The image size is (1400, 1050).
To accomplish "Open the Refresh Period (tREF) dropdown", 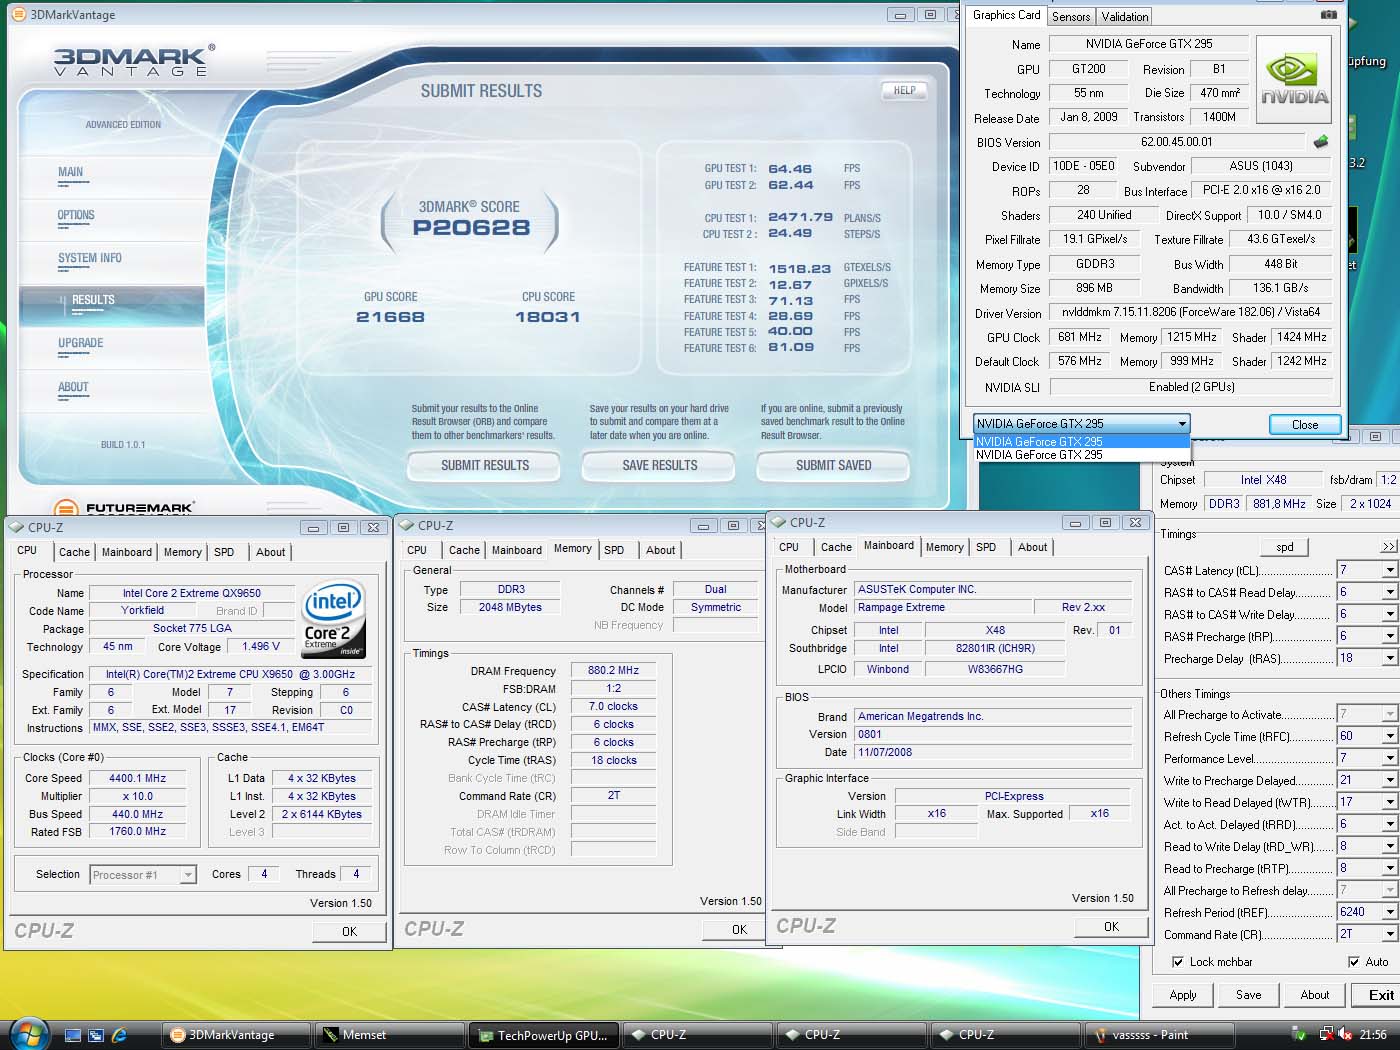I will [x=1389, y=912].
